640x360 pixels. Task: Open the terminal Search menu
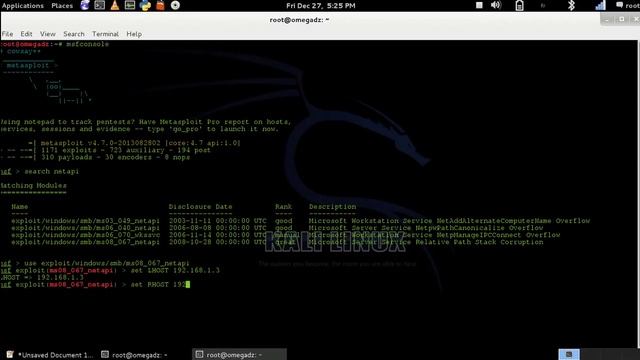click(74, 34)
